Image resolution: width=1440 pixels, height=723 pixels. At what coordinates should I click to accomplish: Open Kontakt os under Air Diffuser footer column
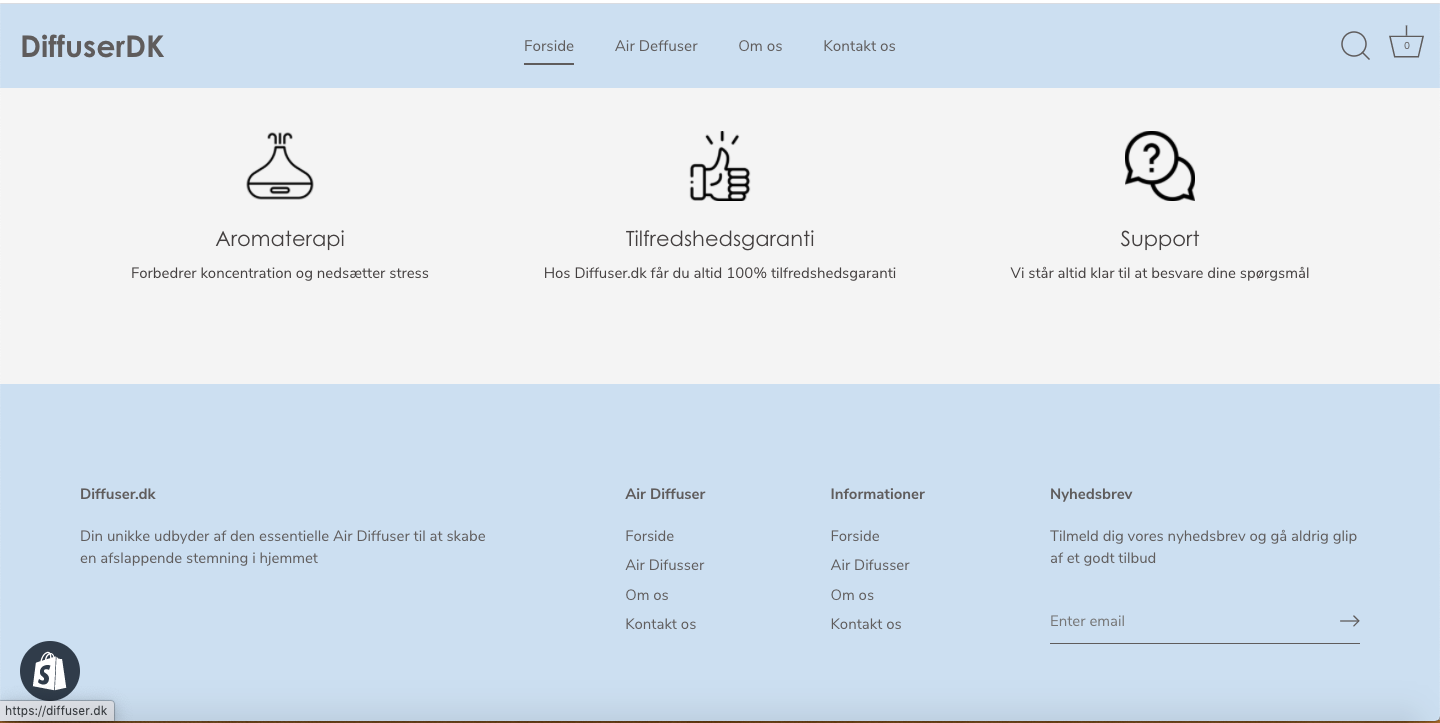661,624
